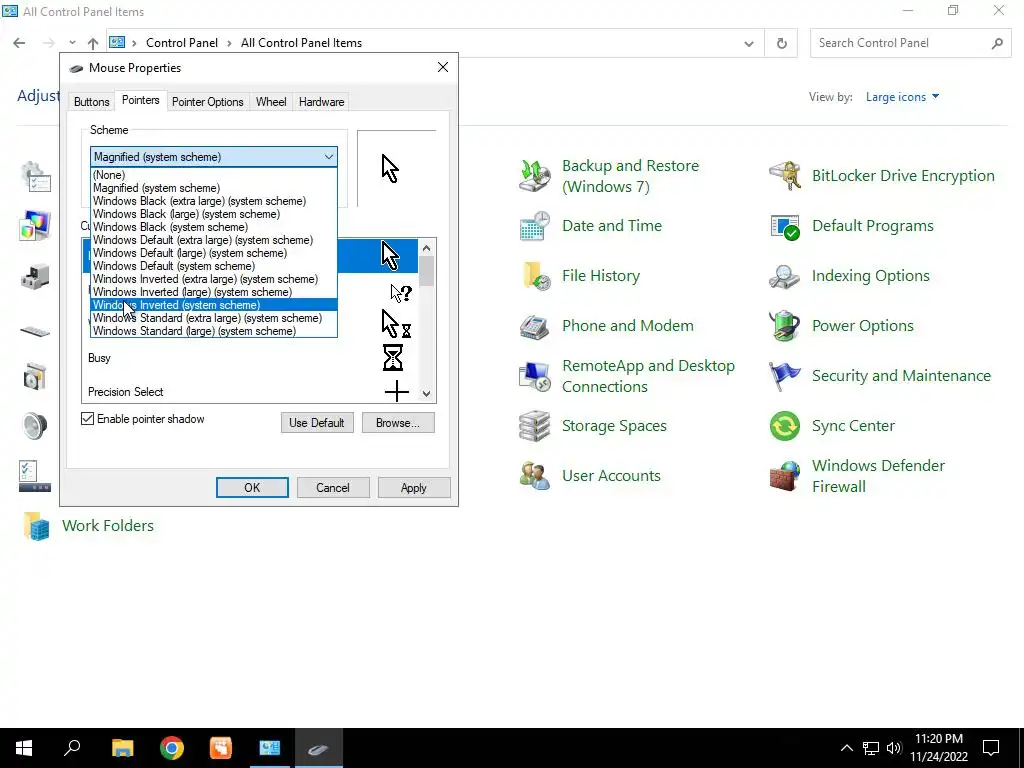Open the Storage Spaces link

[614, 426]
